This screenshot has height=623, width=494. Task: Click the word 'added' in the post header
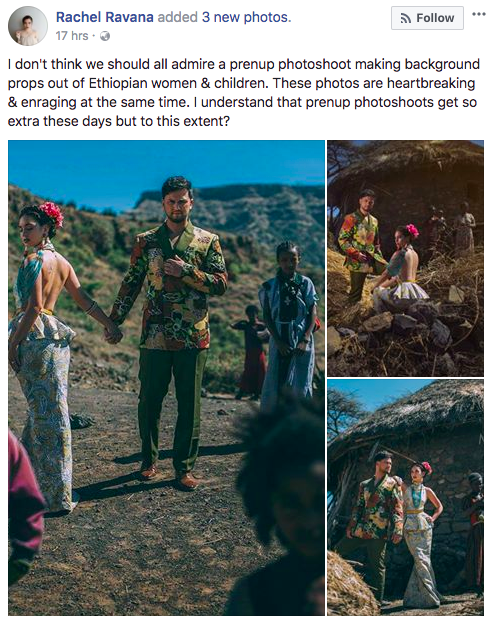tap(178, 17)
